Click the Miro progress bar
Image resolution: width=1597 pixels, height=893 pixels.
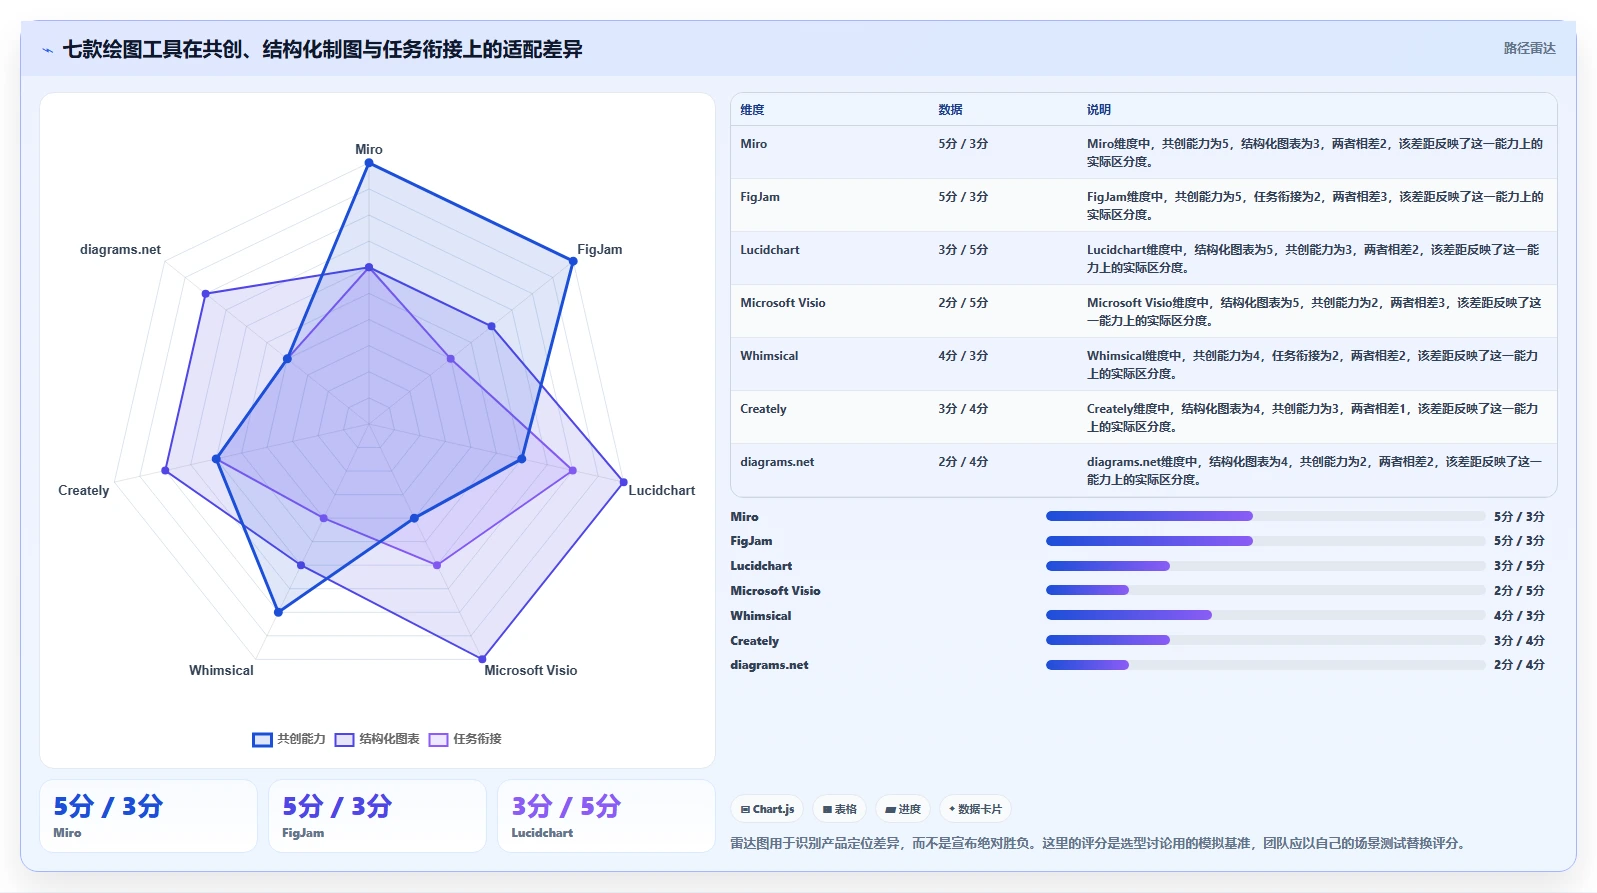tap(1265, 516)
